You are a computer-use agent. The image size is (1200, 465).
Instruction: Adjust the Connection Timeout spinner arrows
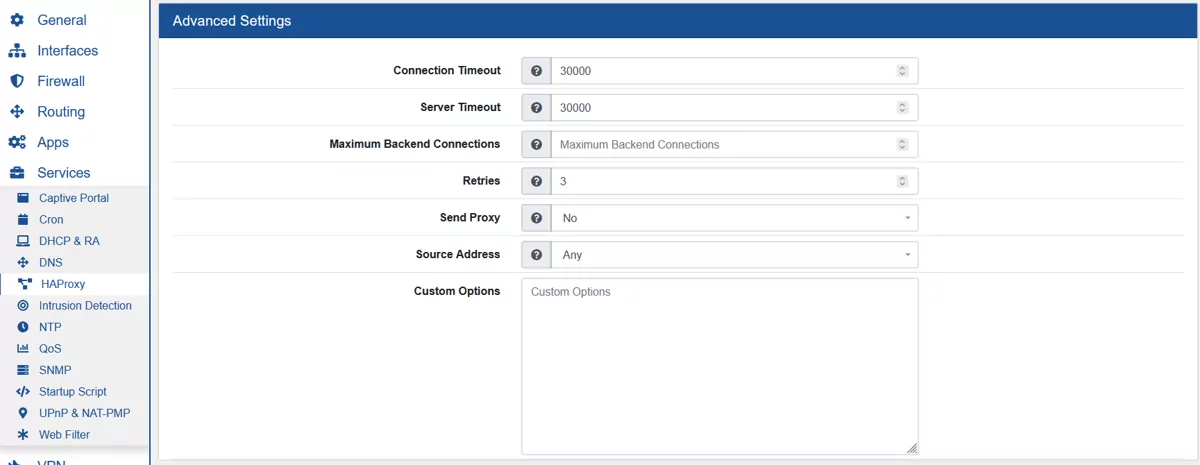[x=902, y=71]
